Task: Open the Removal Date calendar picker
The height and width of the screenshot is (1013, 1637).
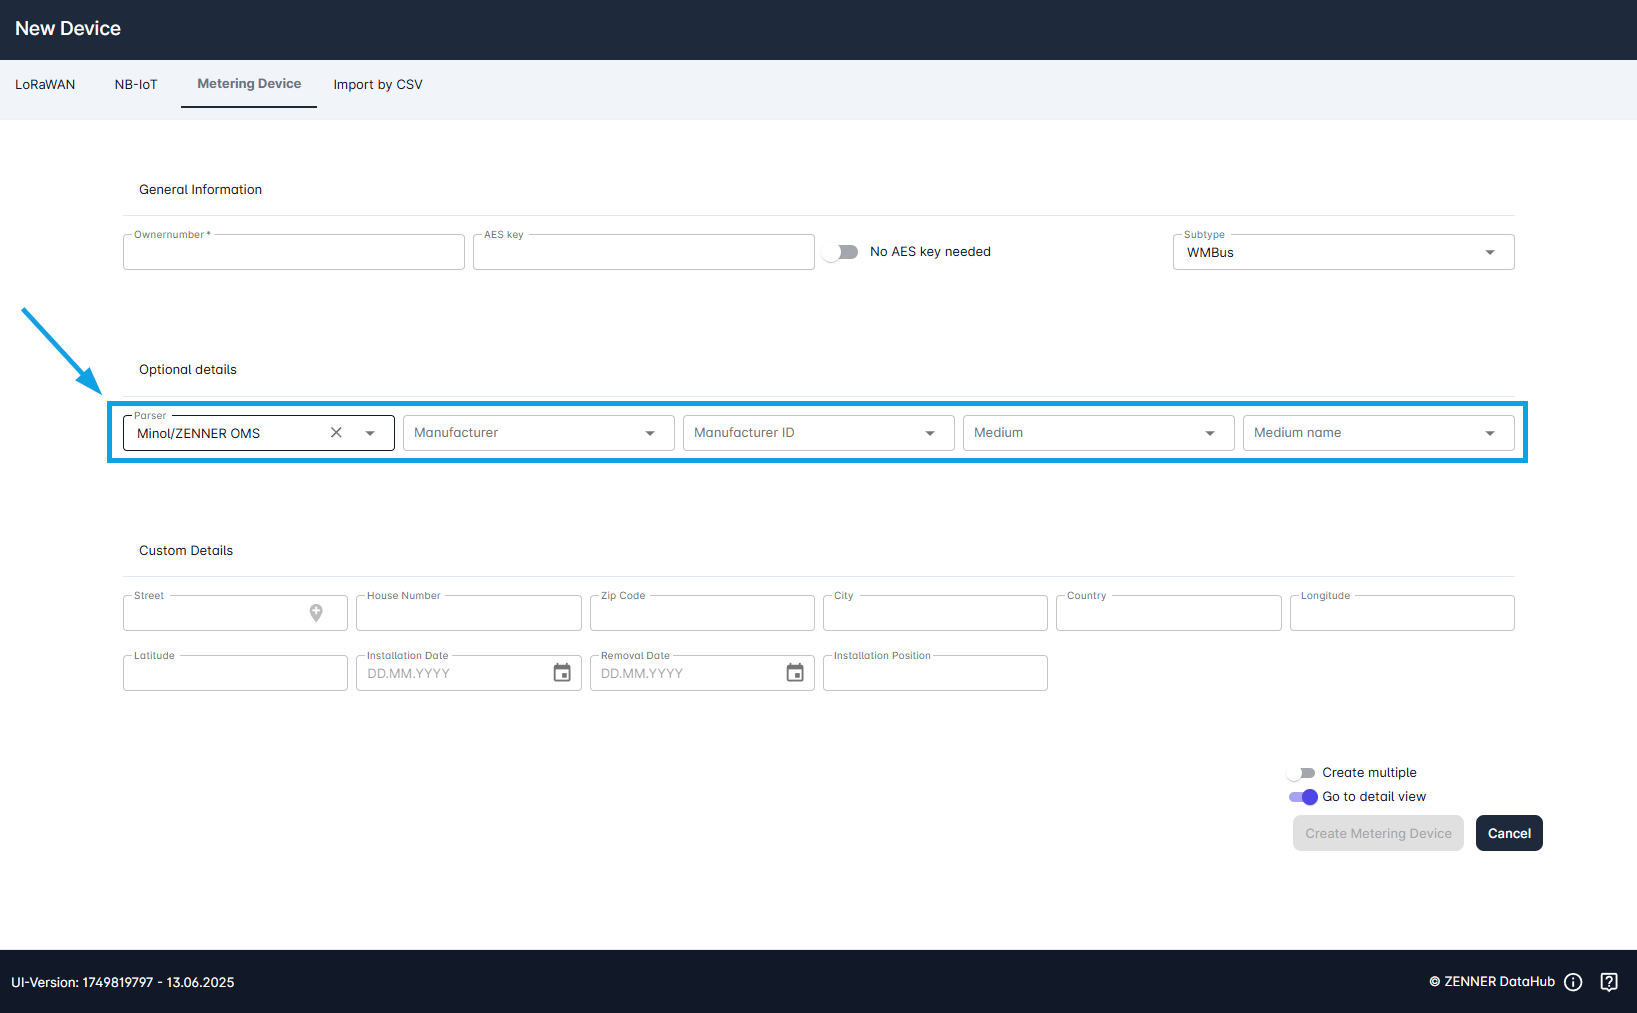Action: click(795, 673)
